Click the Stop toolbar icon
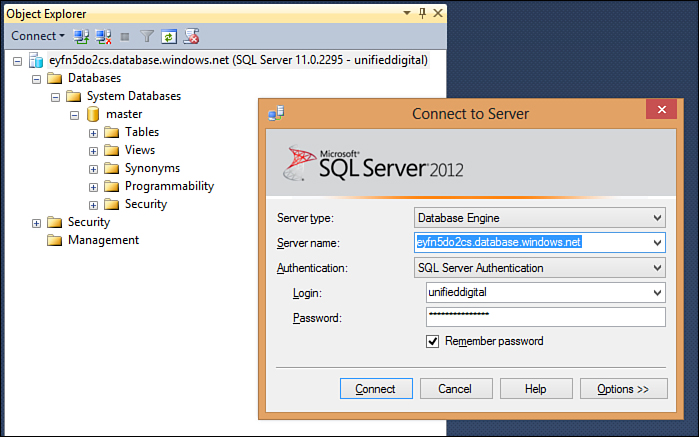The width and height of the screenshot is (699, 437). click(x=125, y=36)
